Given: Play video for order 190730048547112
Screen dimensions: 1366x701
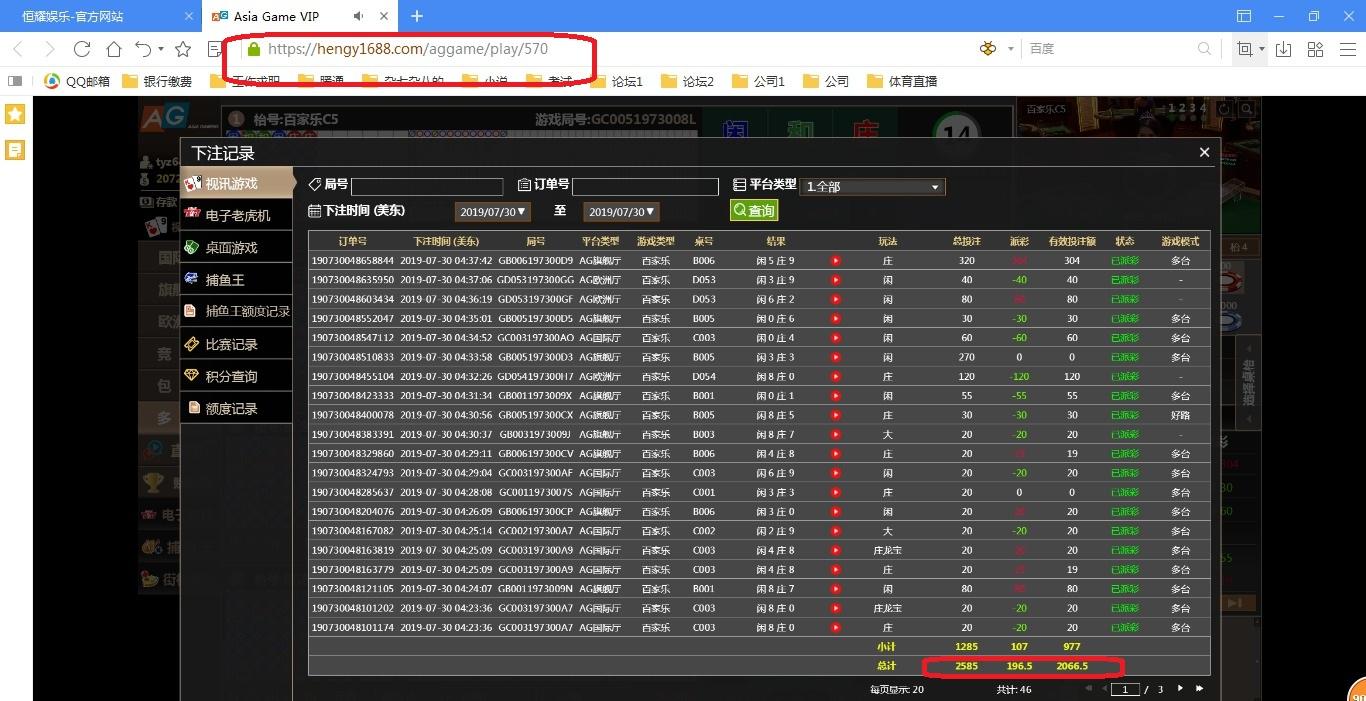Looking at the screenshot, I should pos(836,338).
